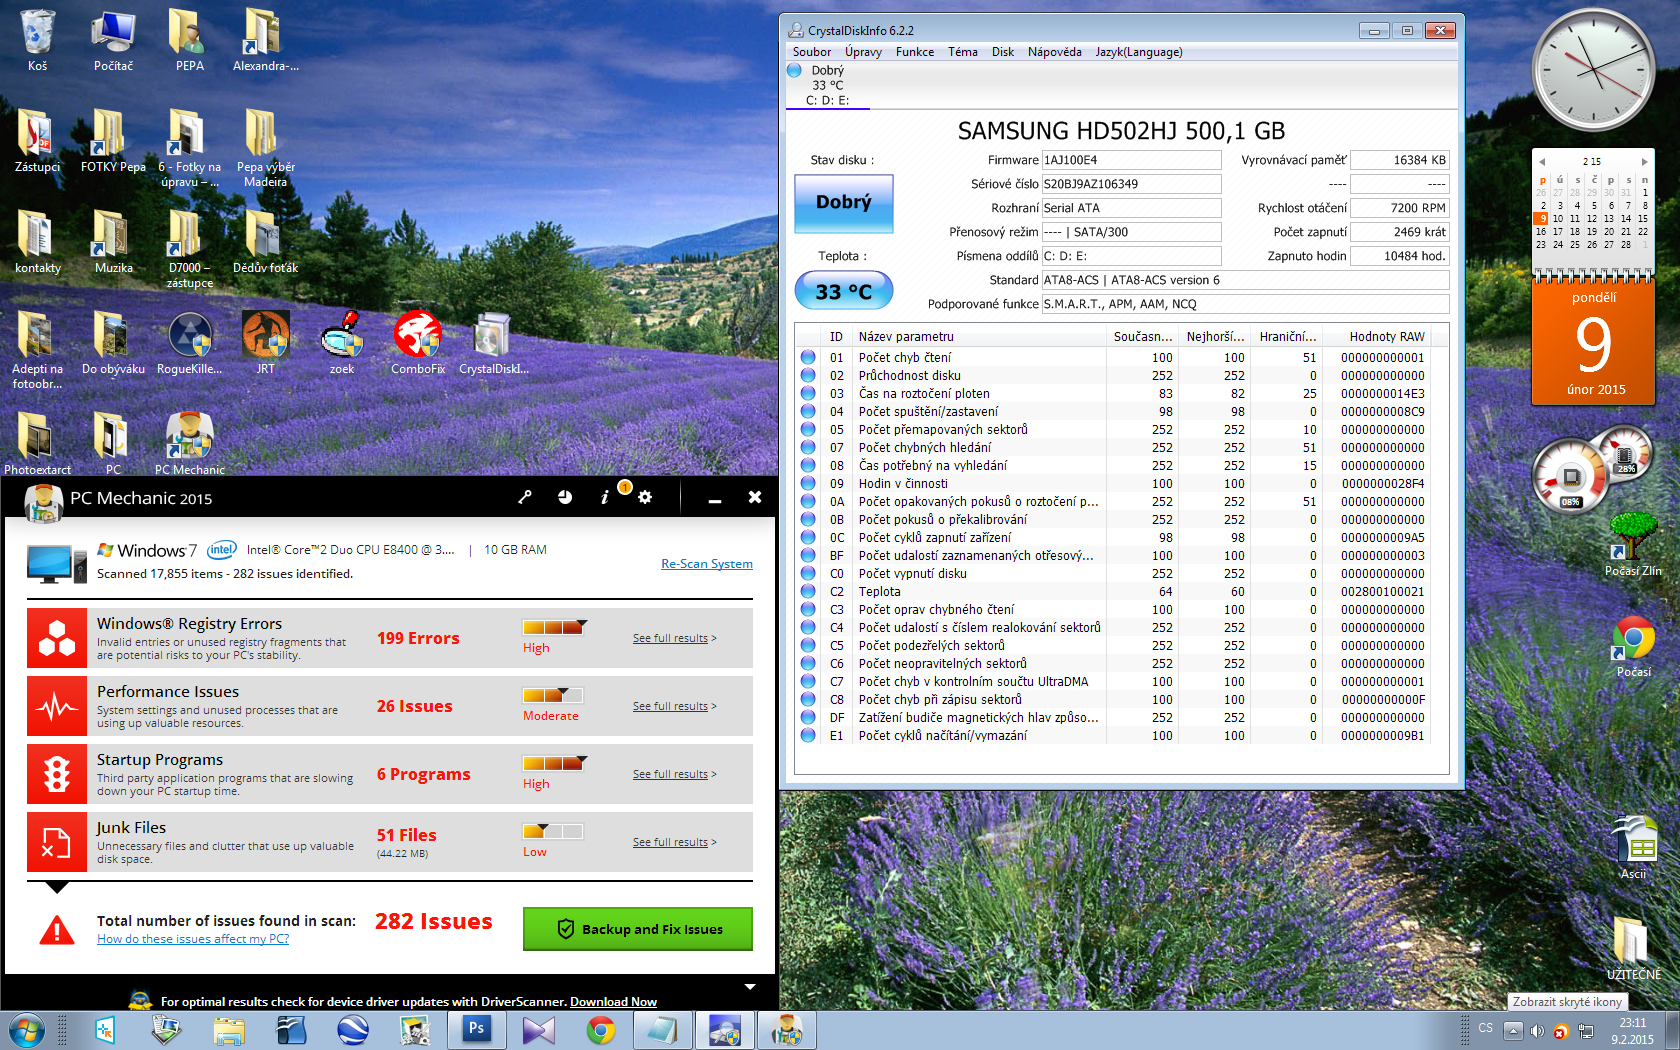See full results for Registry Errors
Screen dimensions: 1680x1050
(x=670, y=638)
